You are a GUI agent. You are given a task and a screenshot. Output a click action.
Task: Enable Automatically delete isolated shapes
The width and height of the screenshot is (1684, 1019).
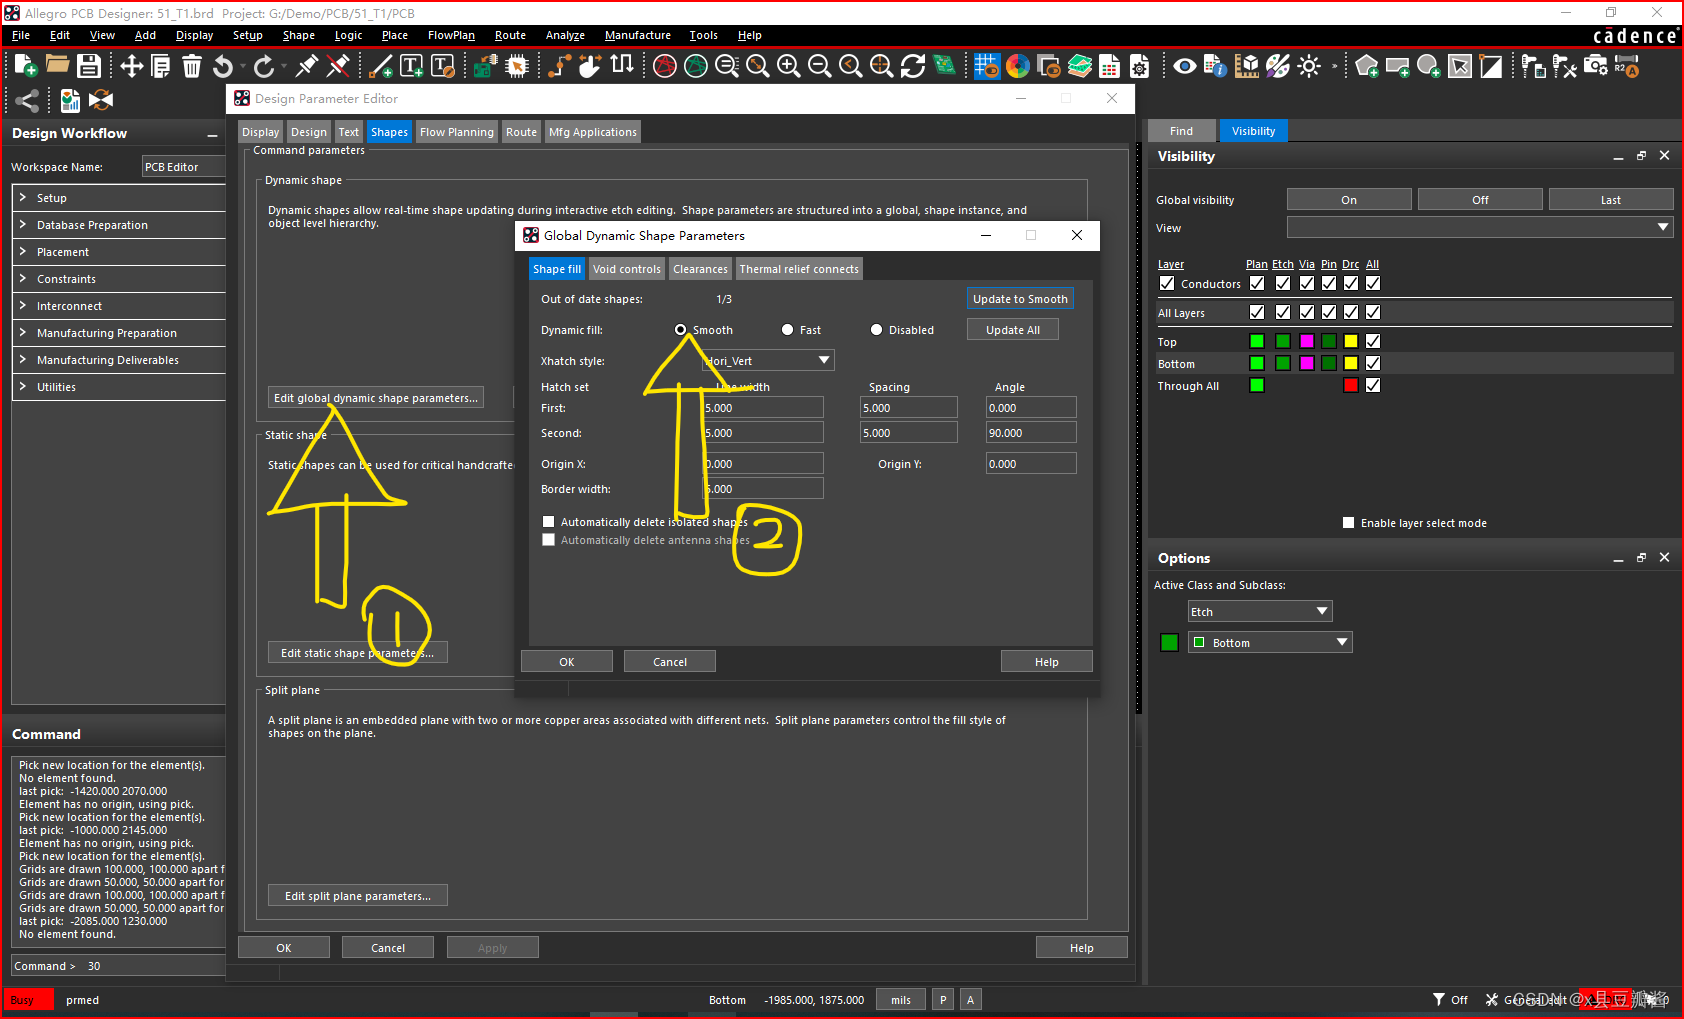pyautogui.click(x=548, y=522)
